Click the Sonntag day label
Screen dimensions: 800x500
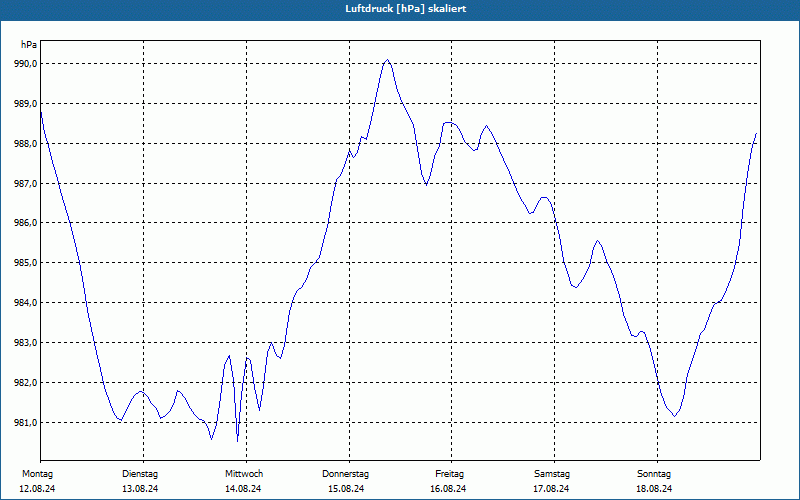pyautogui.click(x=654, y=474)
